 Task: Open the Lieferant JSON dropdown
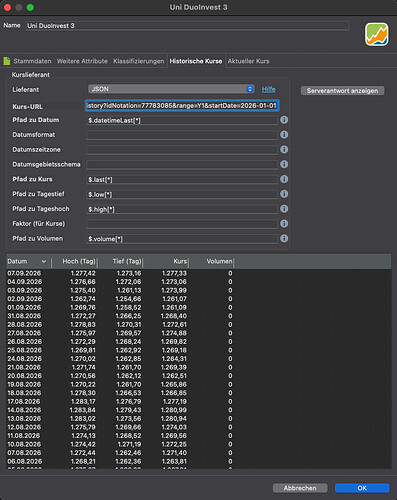[x=171, y=89]
